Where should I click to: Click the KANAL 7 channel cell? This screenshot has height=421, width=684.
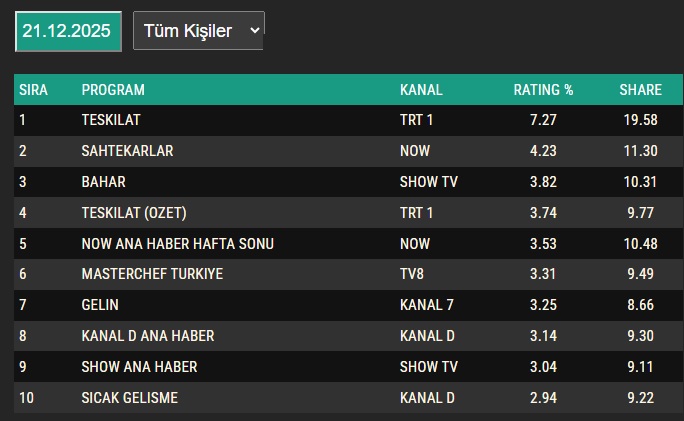[427, 305]
